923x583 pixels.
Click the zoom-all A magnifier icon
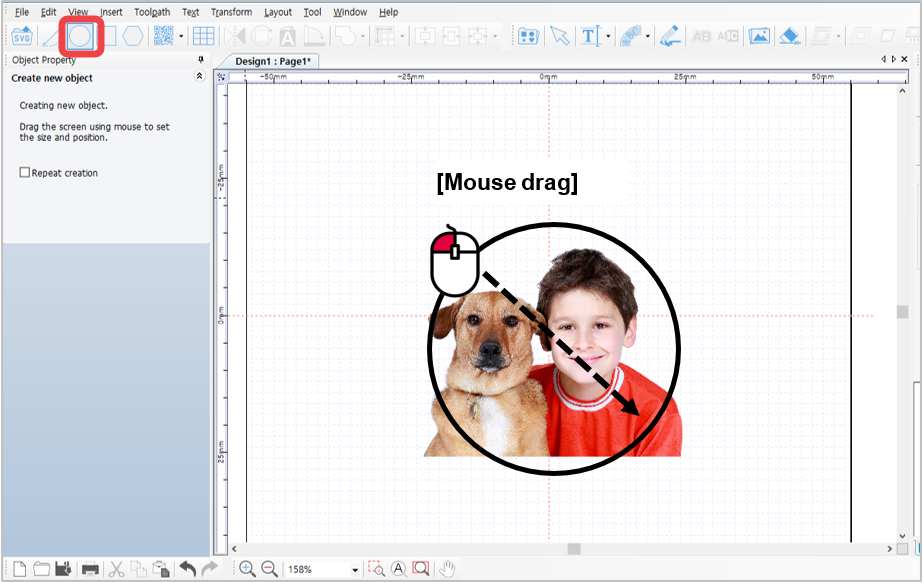399,569
